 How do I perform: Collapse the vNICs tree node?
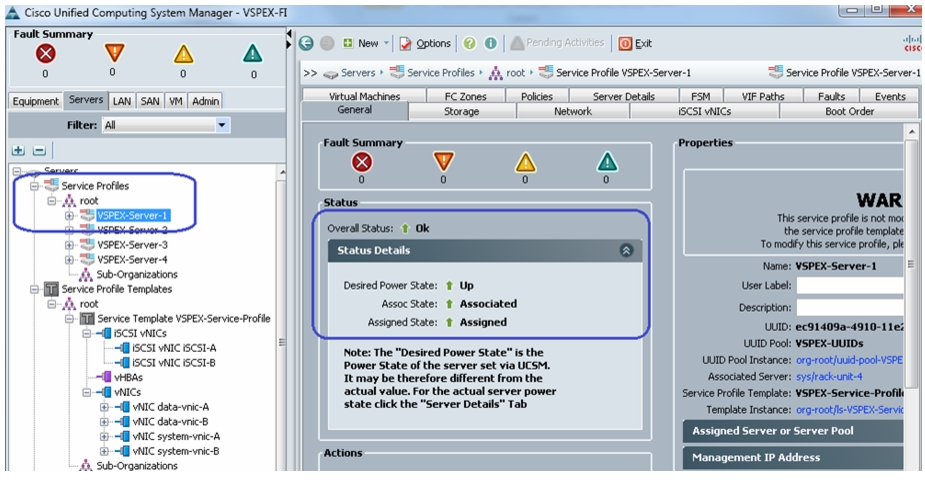(86, 393)
